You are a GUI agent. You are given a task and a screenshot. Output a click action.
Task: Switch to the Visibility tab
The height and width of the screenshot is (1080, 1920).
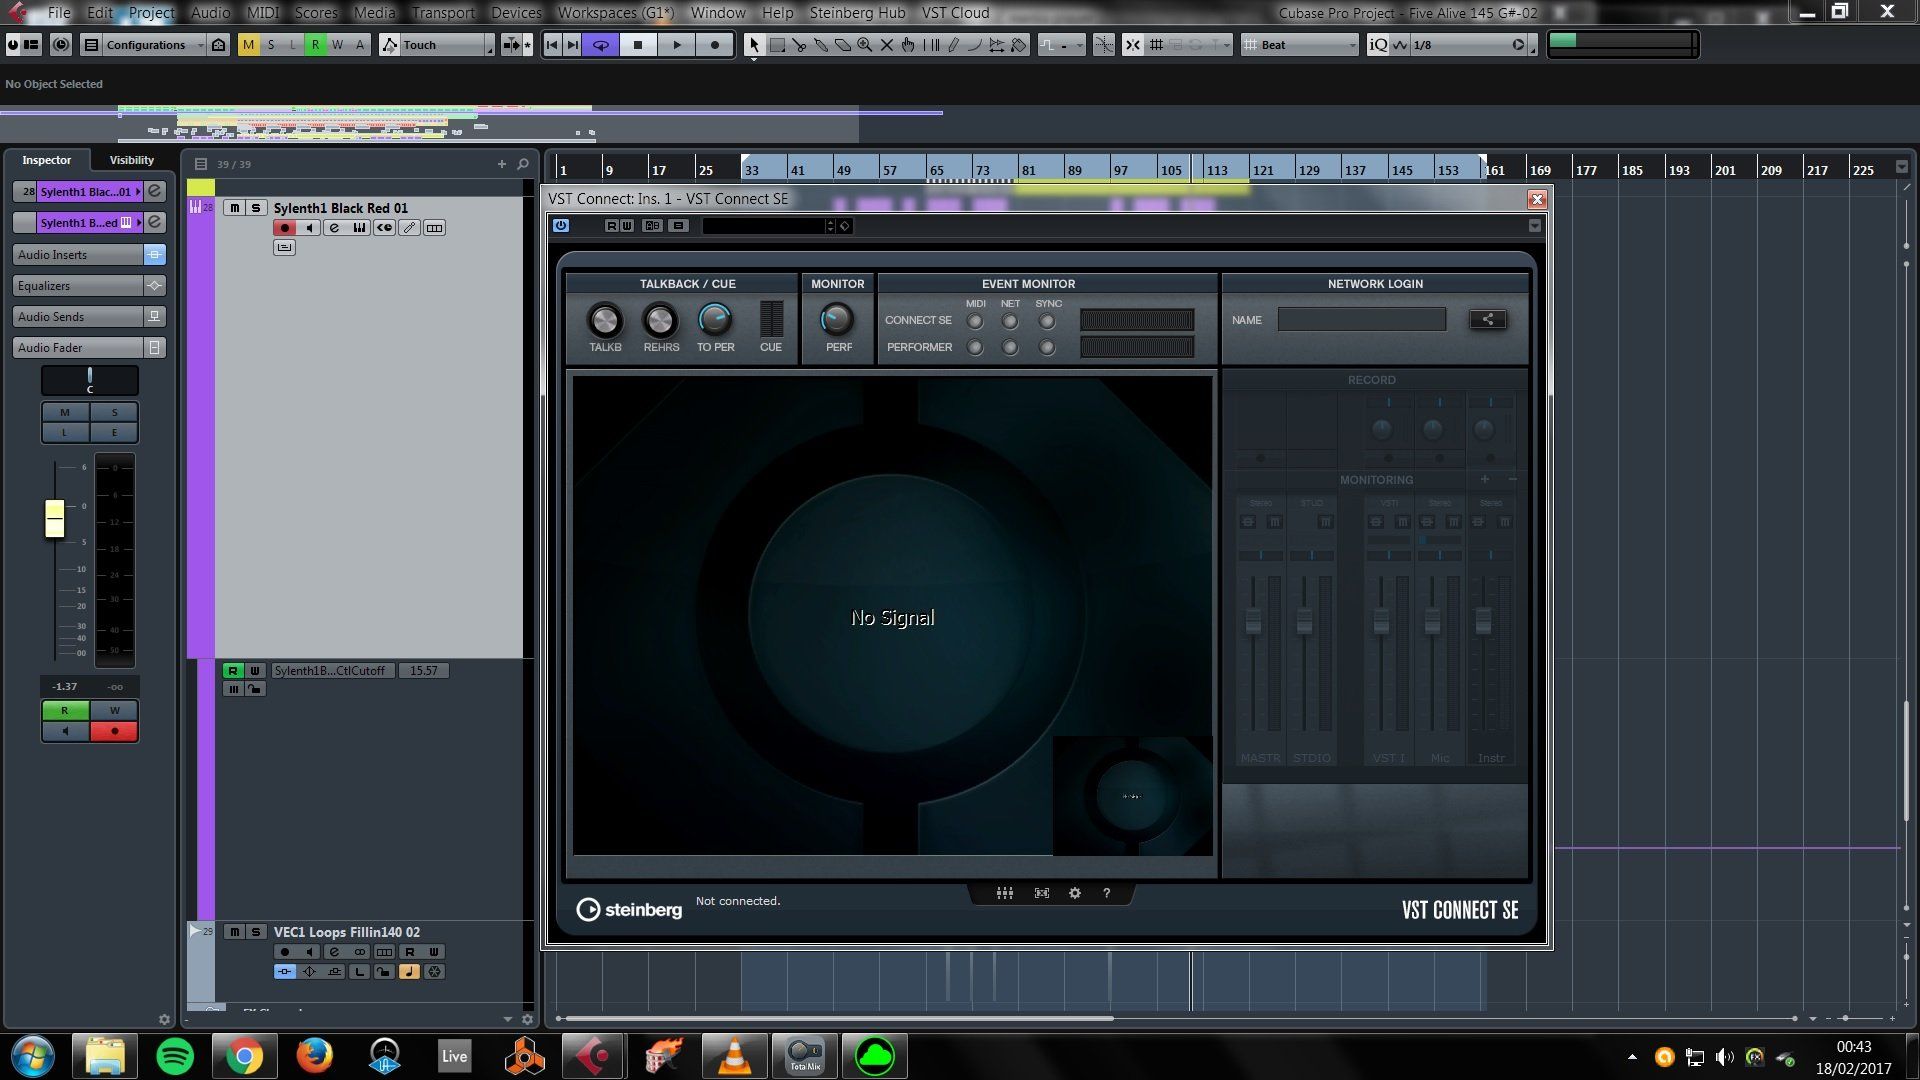131,160
